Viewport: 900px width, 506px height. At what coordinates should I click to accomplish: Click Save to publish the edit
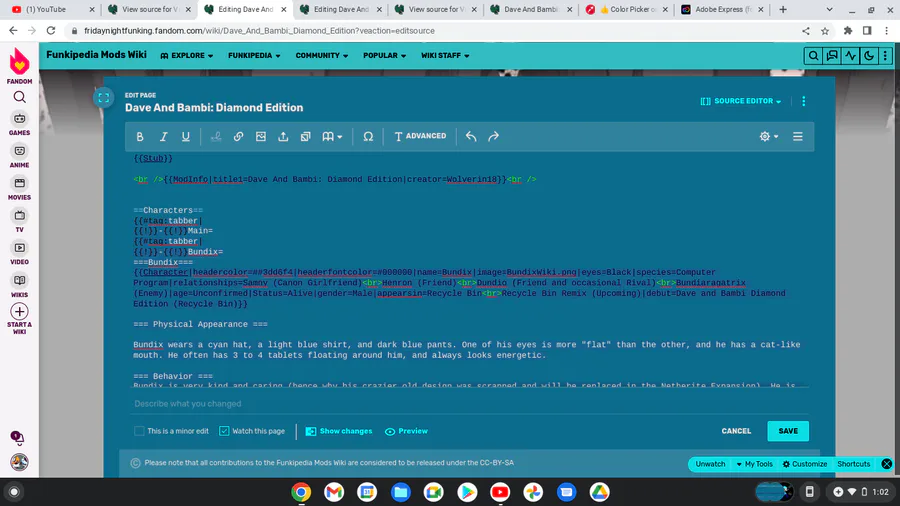coord(788,431)
